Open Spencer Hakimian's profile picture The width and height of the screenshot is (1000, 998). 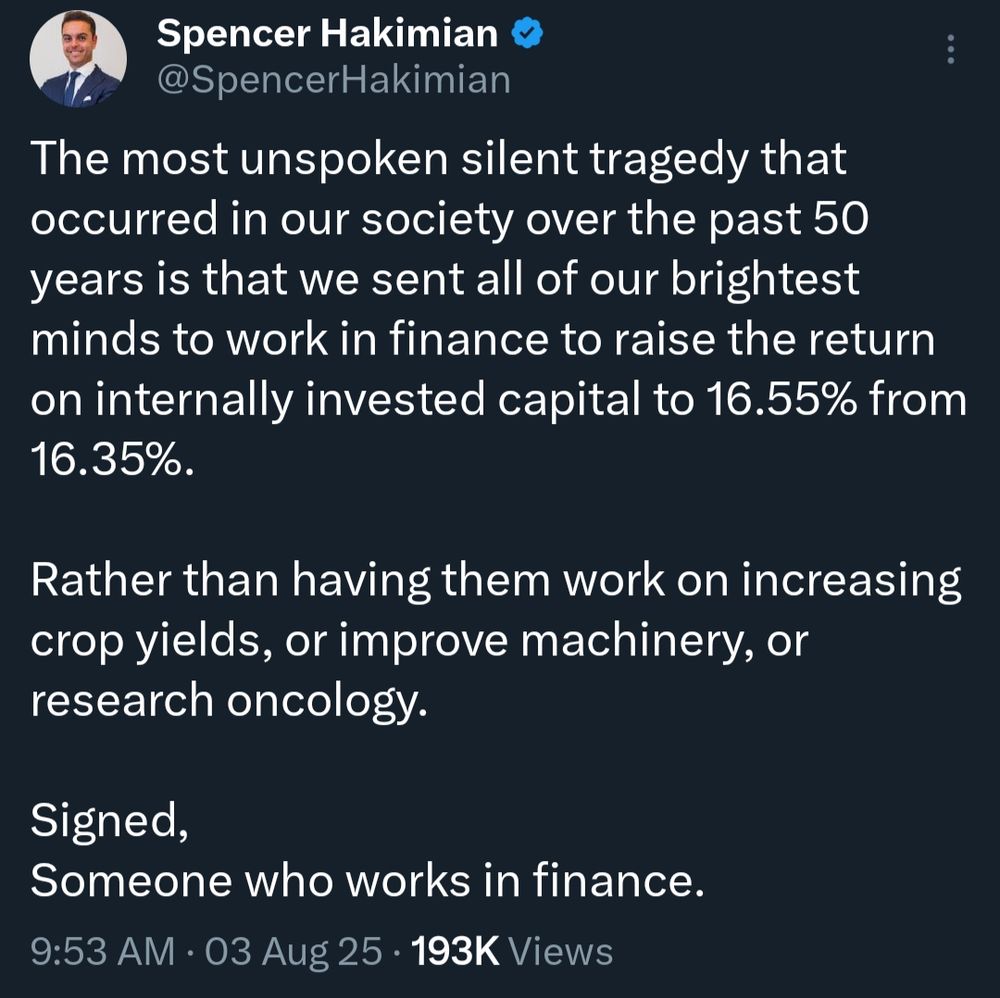coord(78,59)
